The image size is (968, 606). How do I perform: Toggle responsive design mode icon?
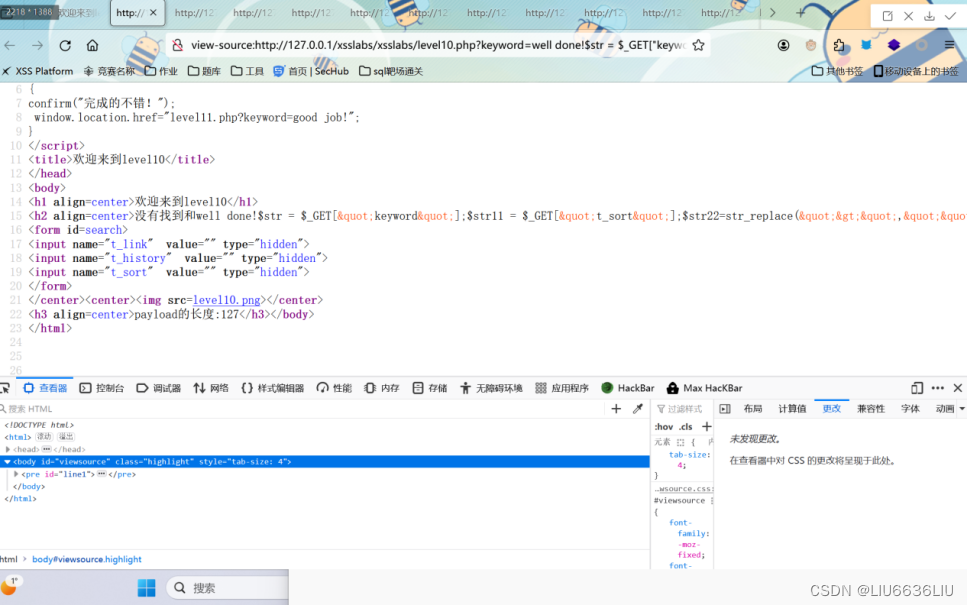point(917,388)
